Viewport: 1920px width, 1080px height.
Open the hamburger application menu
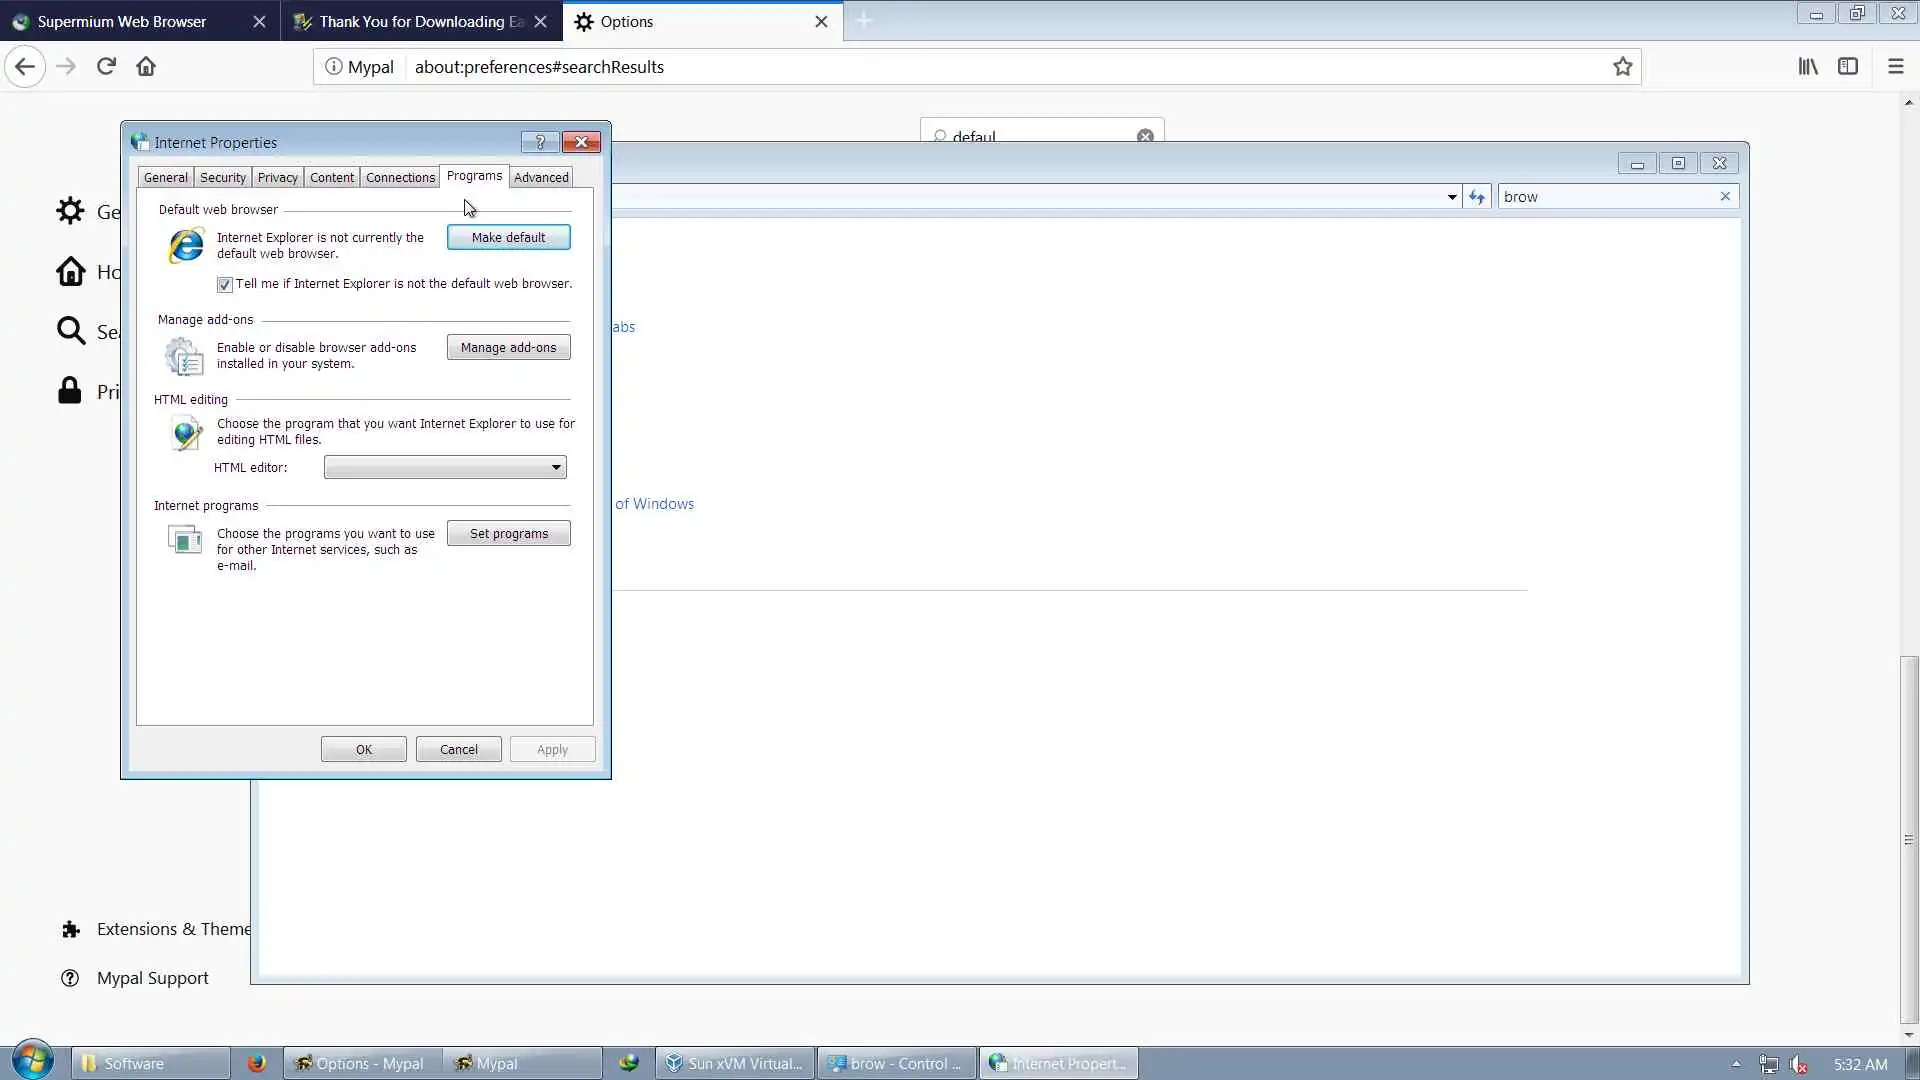pyautogui.click(x=1895, y=67)
